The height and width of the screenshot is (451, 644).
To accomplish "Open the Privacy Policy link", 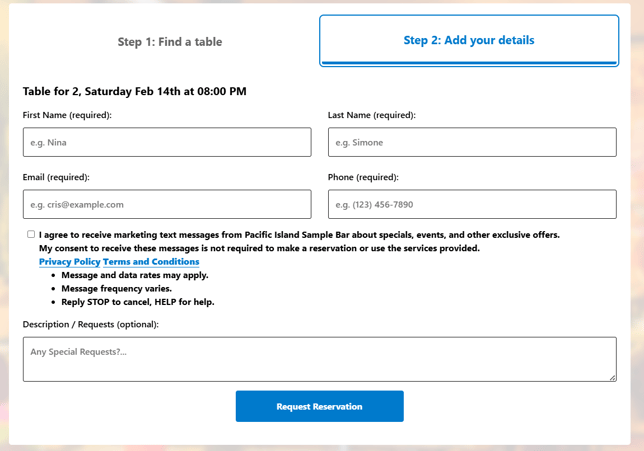I will (x=69, y=262).
